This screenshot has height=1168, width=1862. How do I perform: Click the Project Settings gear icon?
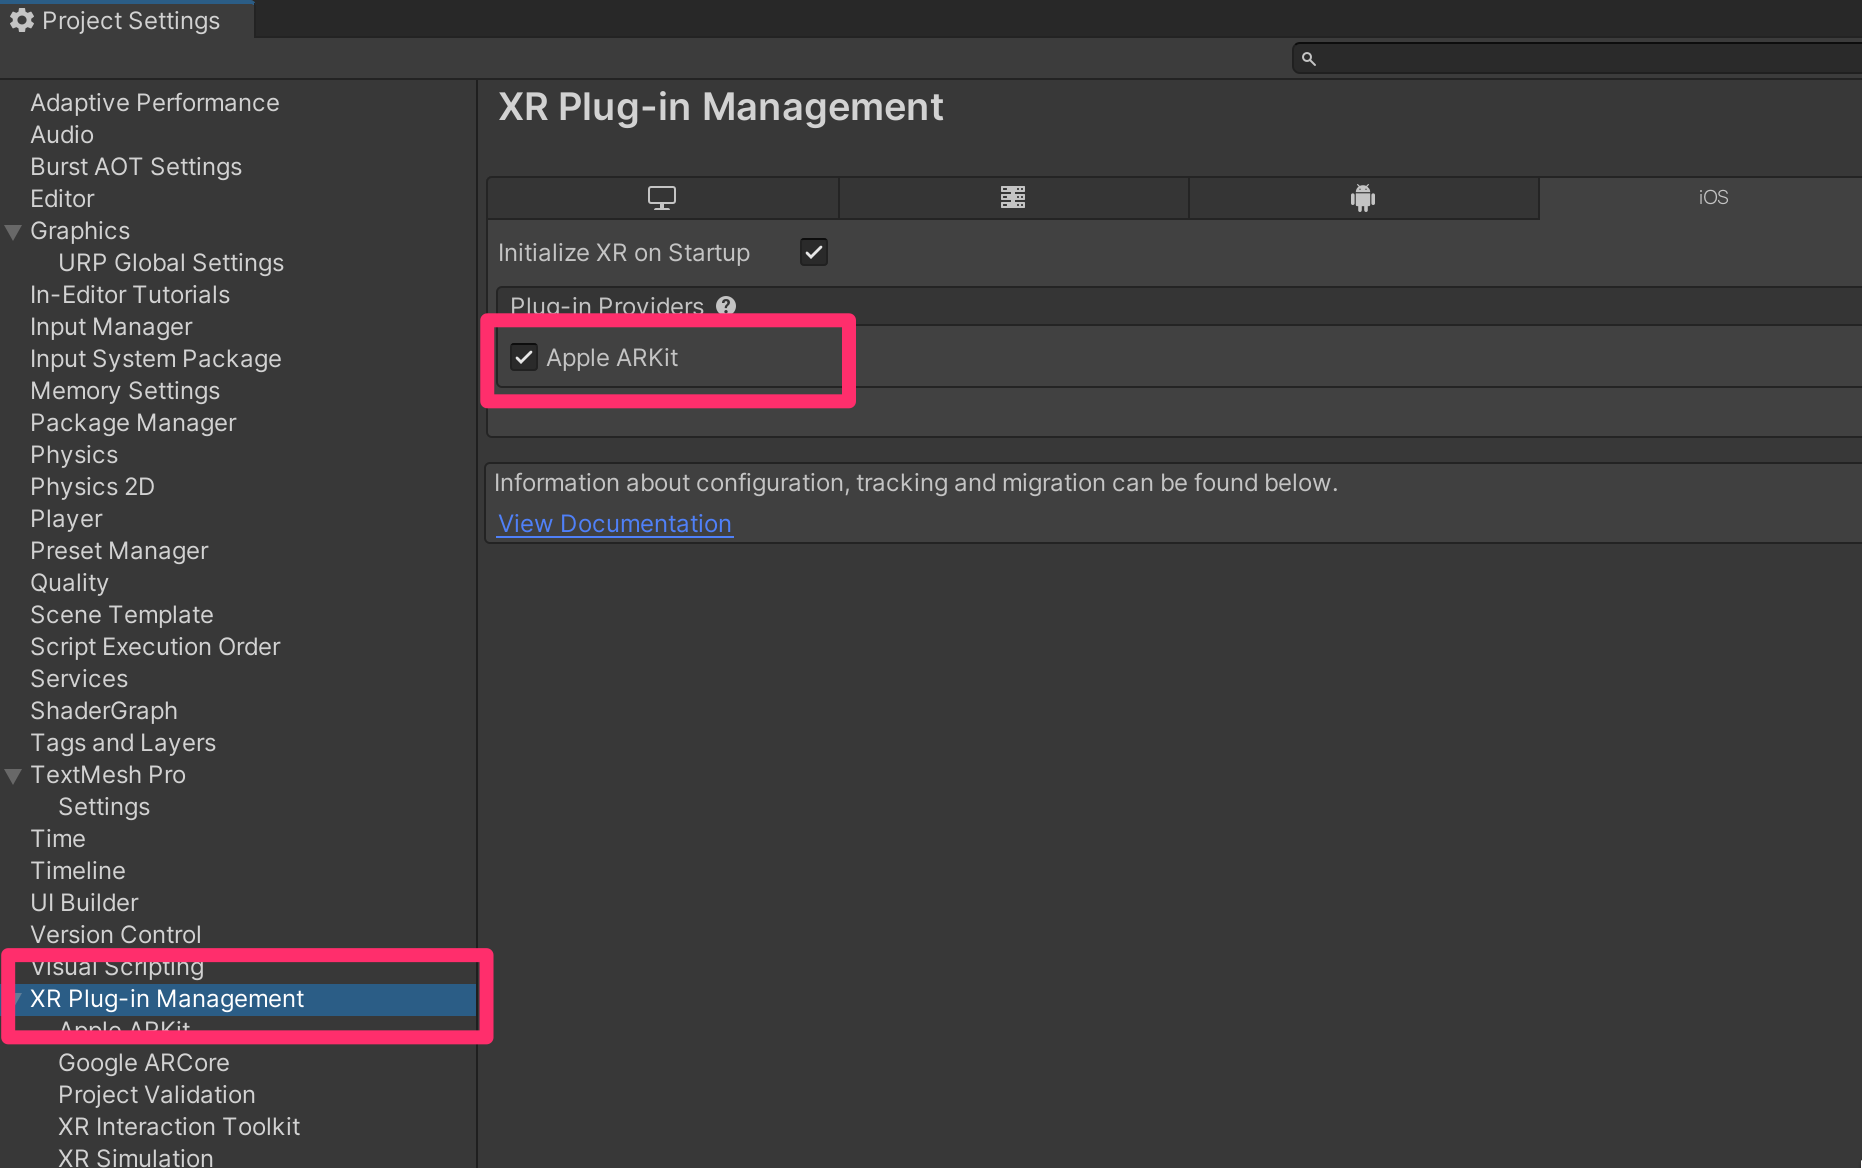[x=22, y=21]
